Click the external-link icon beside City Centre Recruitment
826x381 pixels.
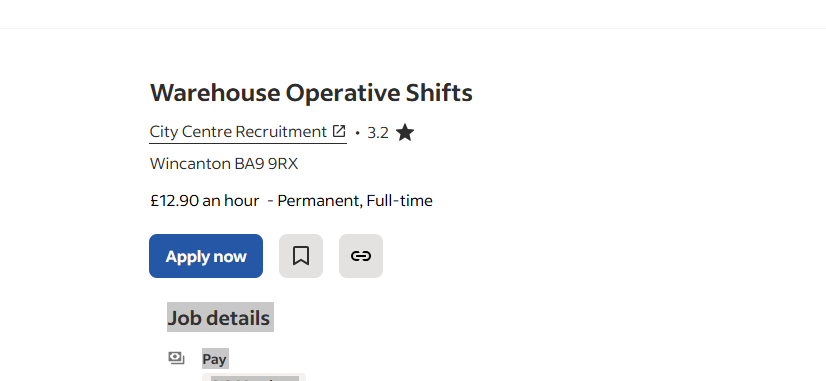point(339,131)
